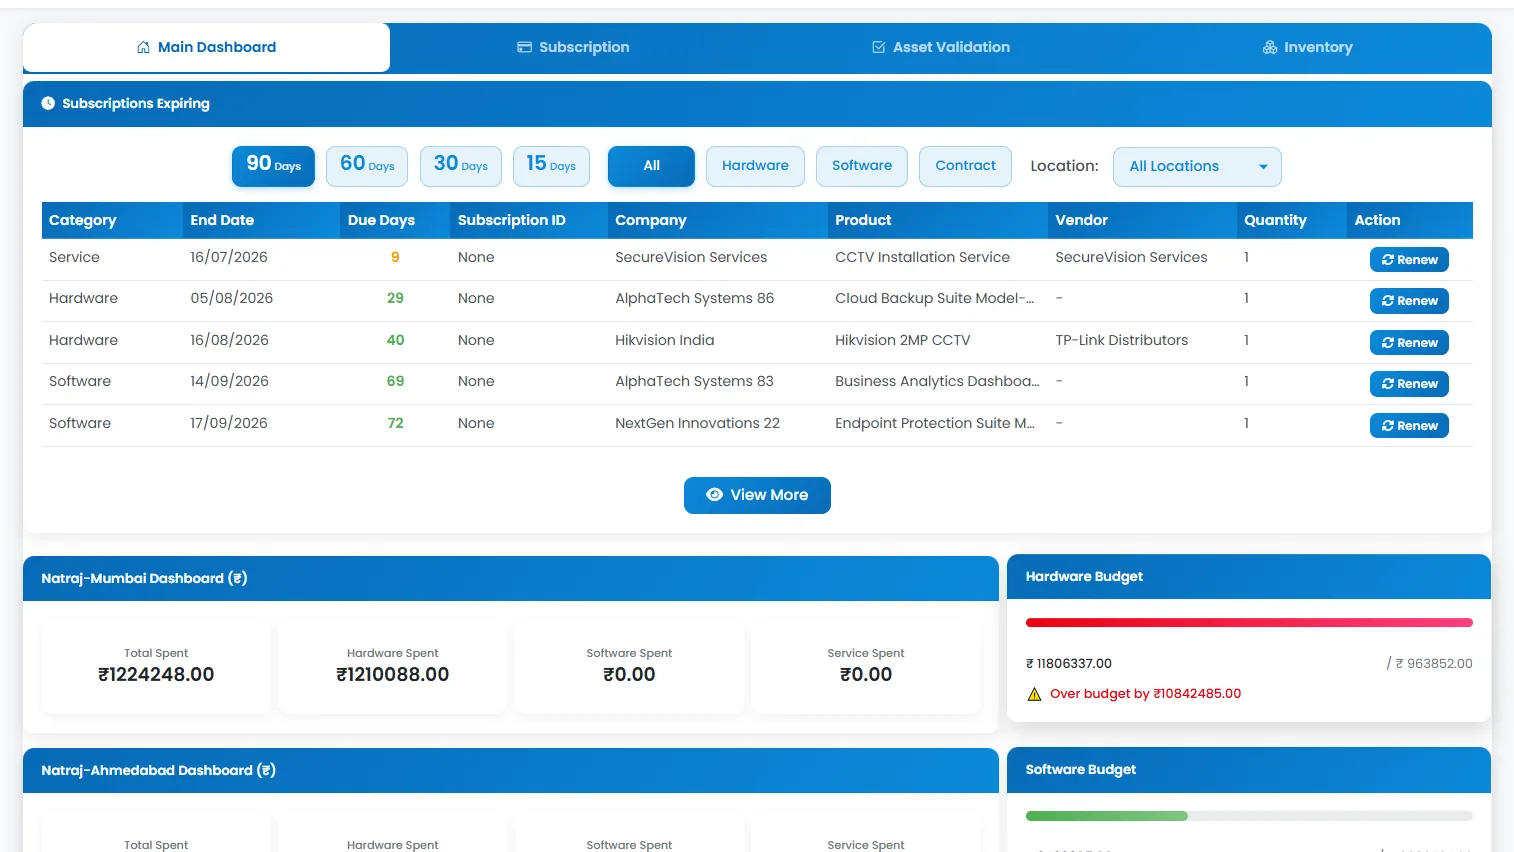Viewport: 1514px width, 852px height.
Task: Filter the list by Software category
Action: (x=862, y=166)
